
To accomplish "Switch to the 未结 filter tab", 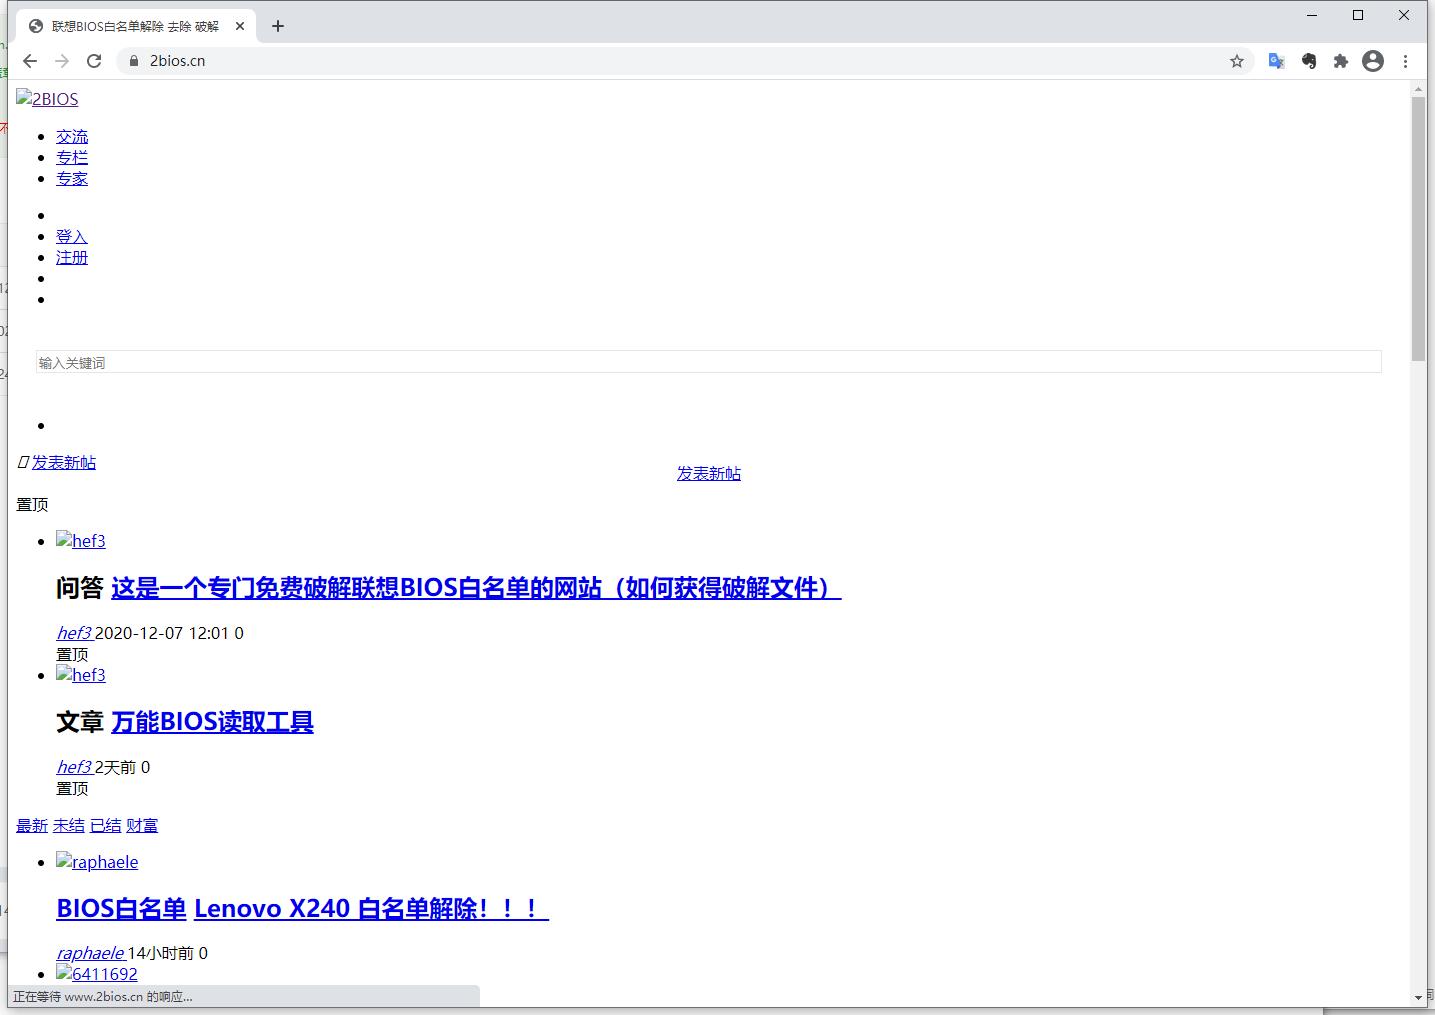I will click(x=69, y=825).
